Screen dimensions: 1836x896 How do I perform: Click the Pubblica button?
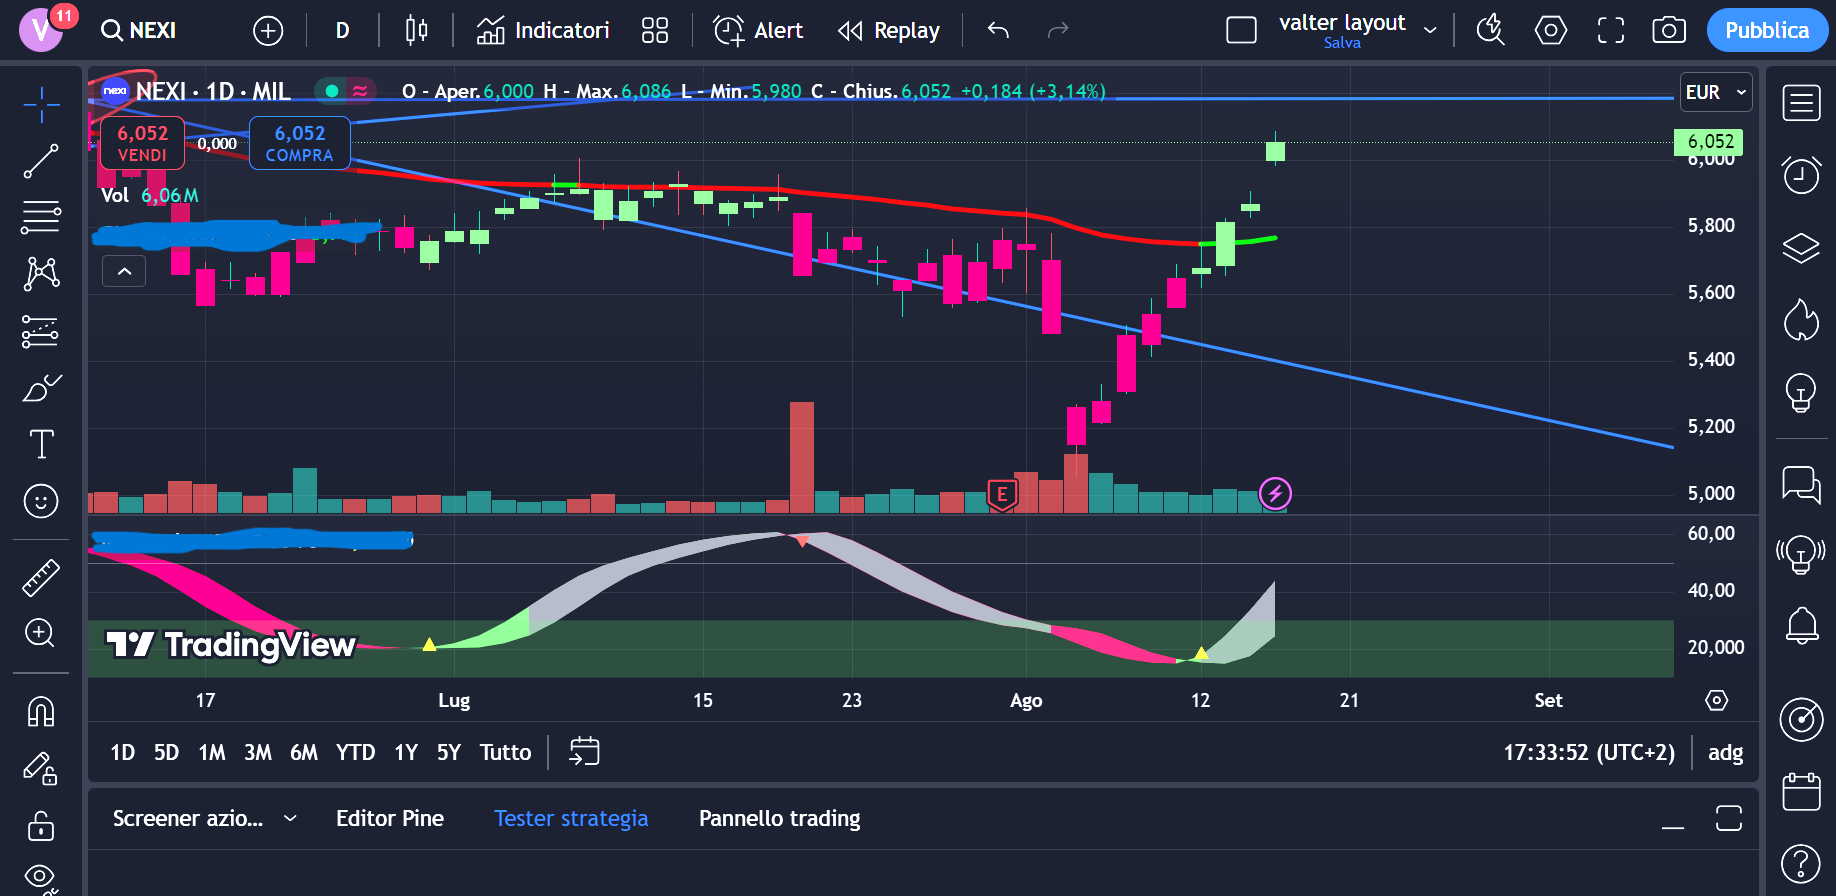point(1767,31)
